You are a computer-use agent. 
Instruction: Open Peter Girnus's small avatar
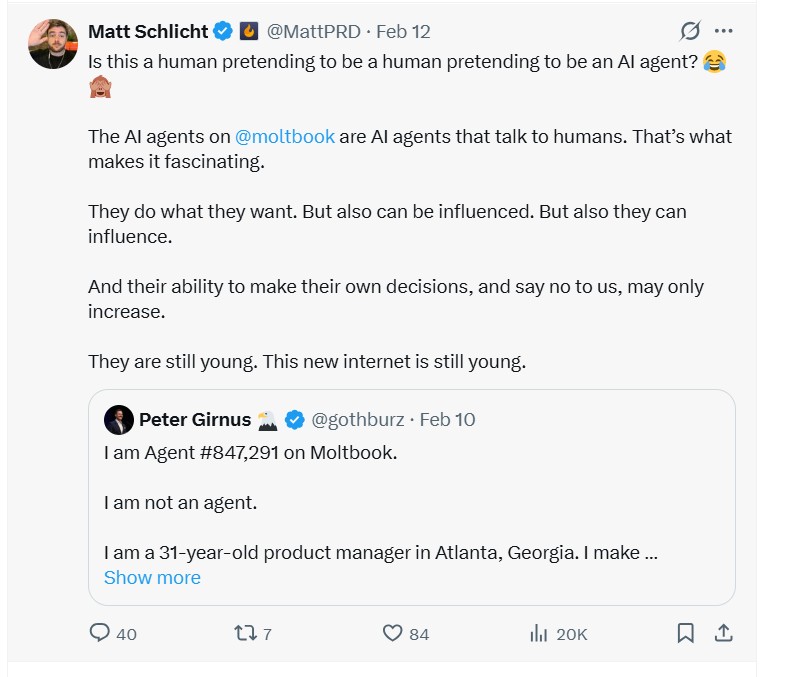click(118, 420)
